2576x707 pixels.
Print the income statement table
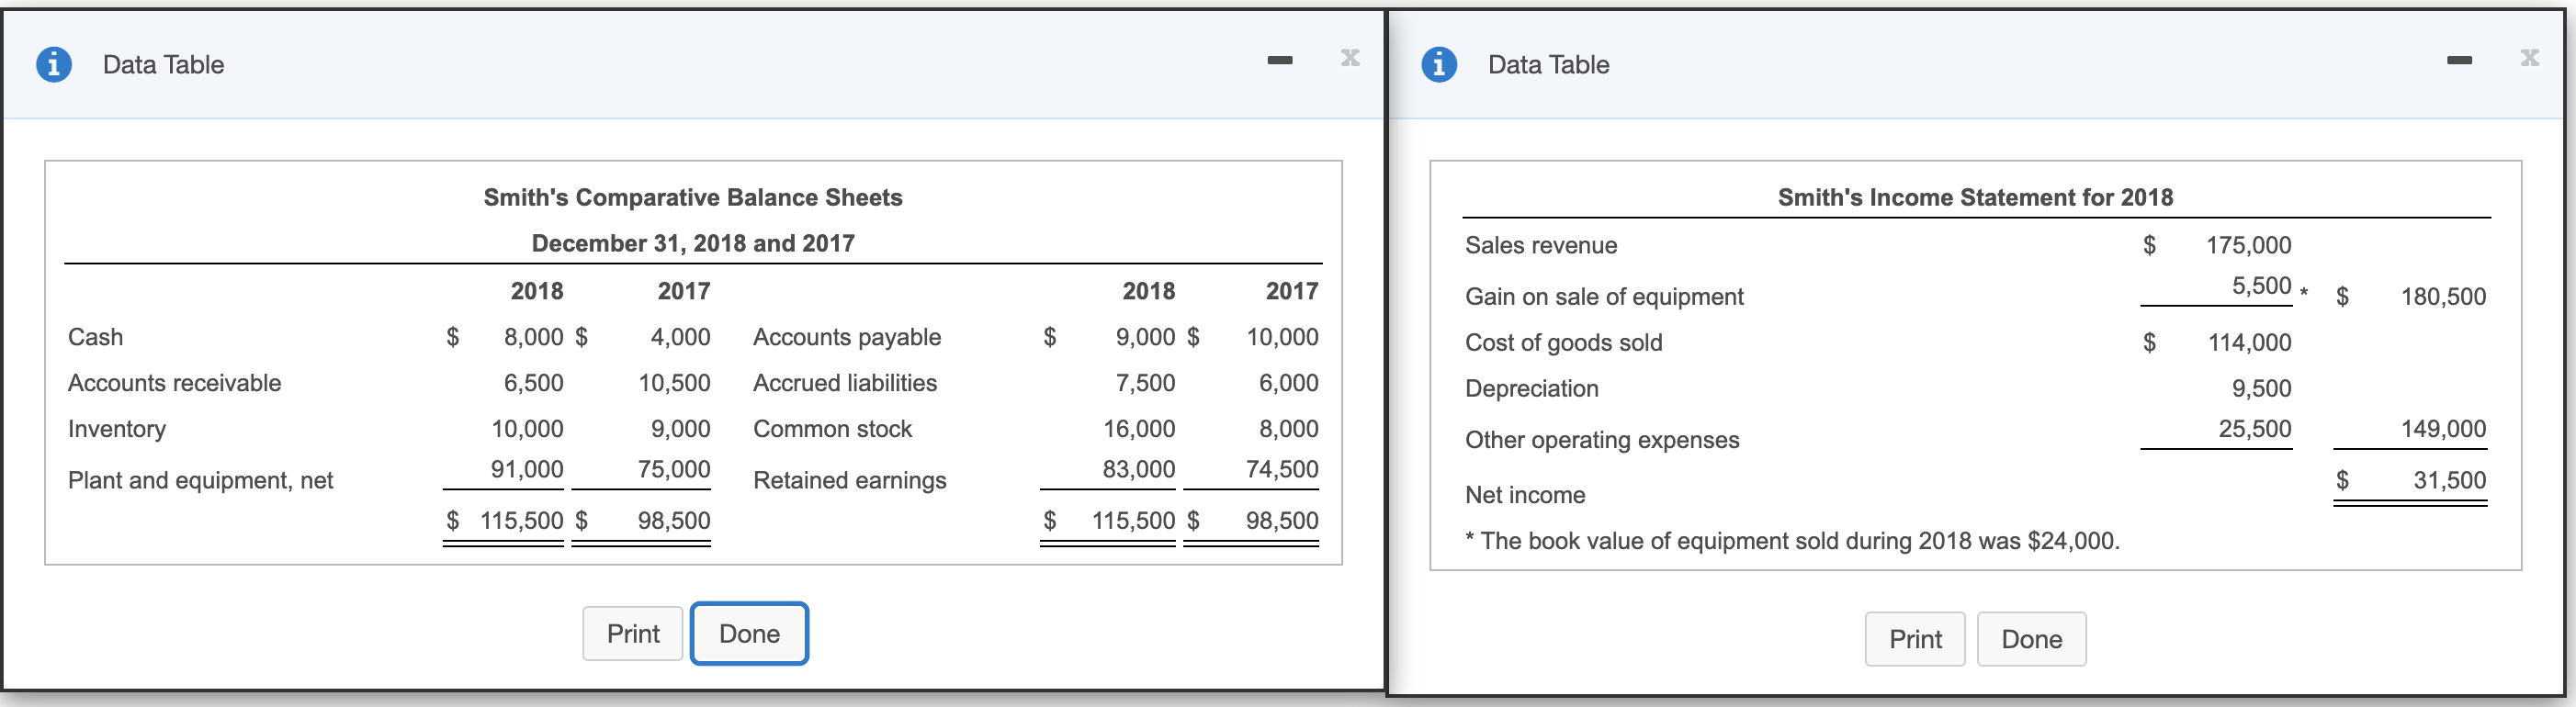pyautogui.click(x=1915, y=639)
